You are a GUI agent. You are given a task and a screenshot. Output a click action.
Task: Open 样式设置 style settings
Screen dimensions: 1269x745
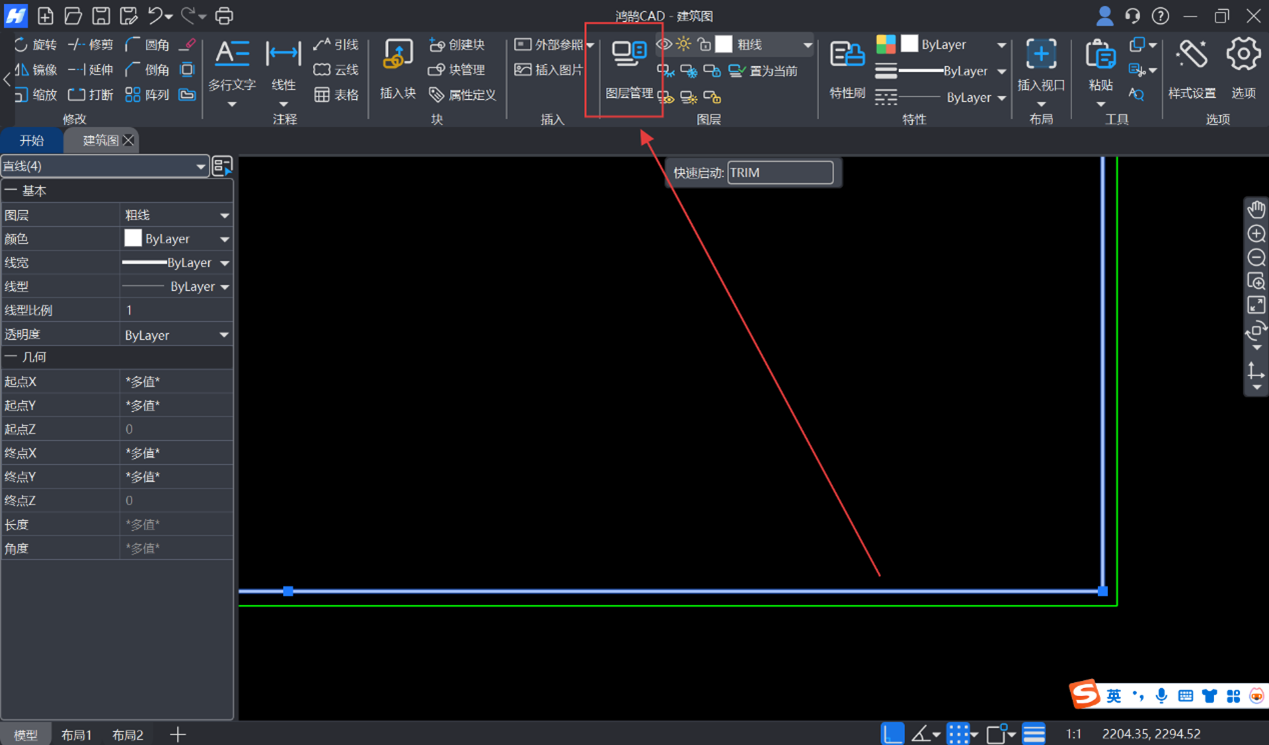(x=1191, y=68)
